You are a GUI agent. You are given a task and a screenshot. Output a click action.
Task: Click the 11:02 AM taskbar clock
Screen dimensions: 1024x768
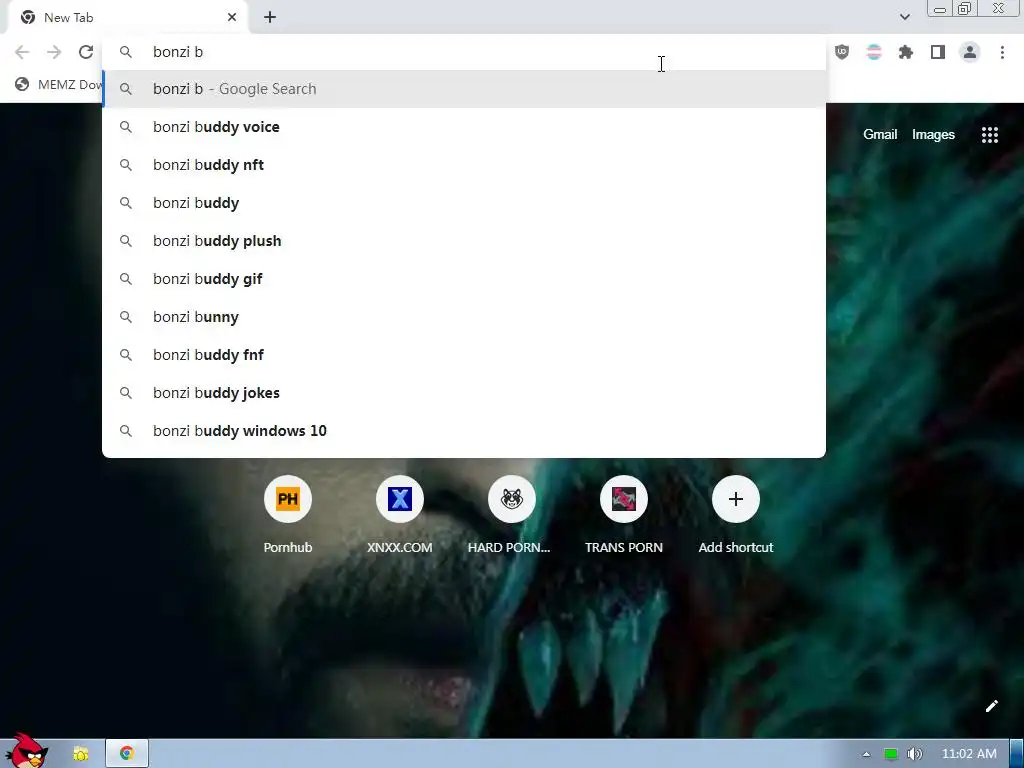click(969, 754)
